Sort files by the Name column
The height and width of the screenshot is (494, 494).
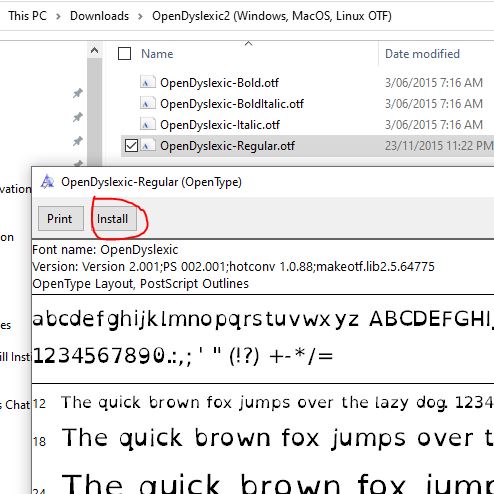[157, 54]
